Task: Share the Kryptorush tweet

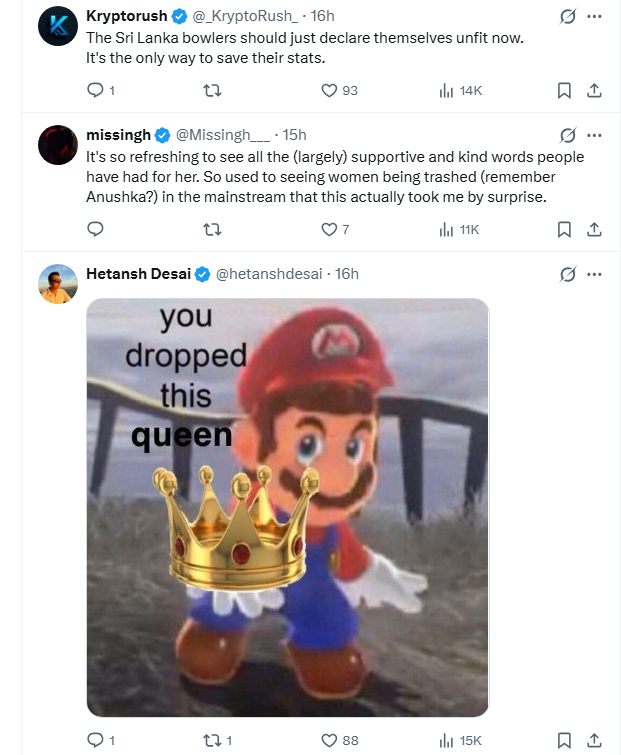Action: click(593, 91)
